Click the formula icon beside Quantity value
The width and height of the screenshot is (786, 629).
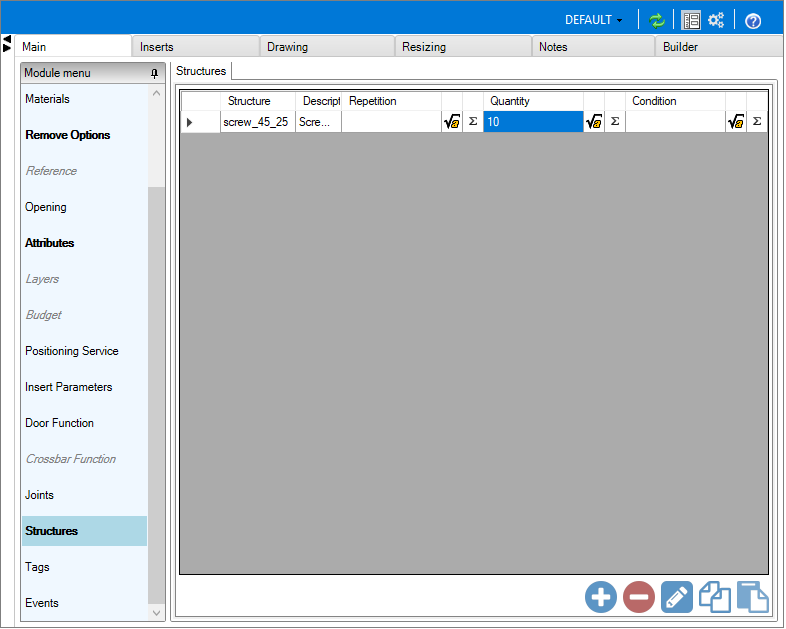tap(594, 122)
